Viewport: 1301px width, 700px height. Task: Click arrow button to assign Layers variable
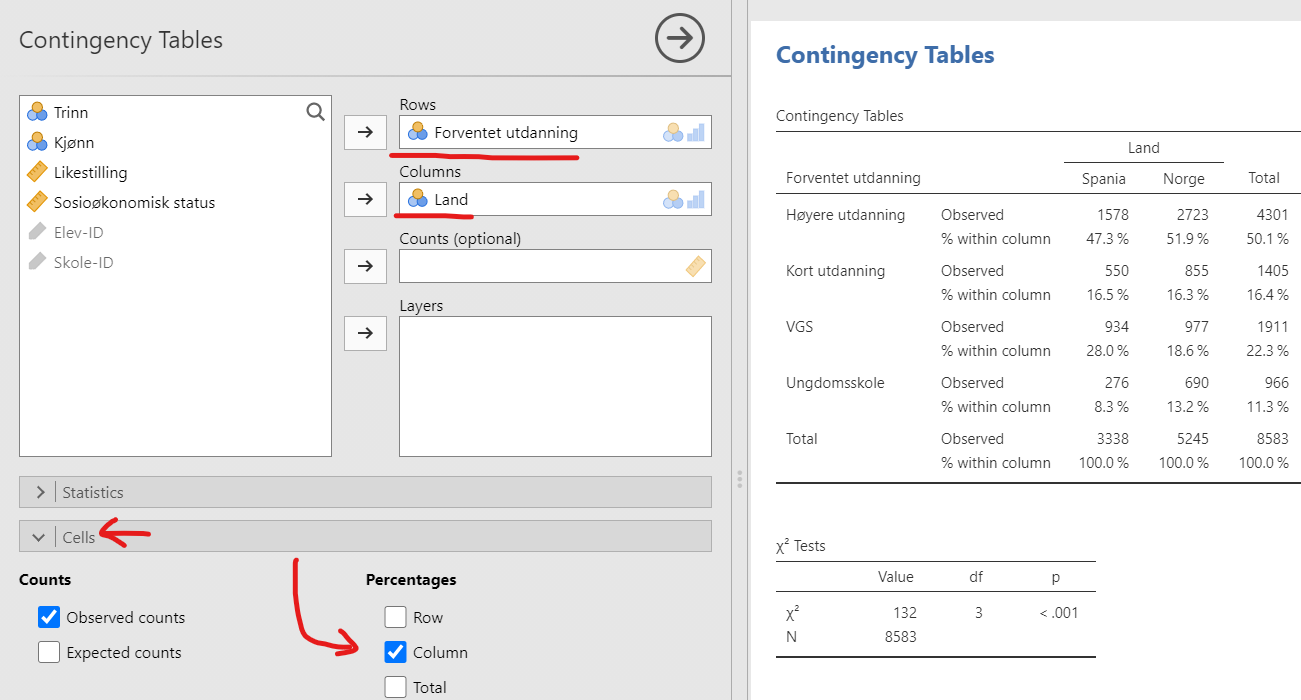pyautogui.click(x=365, y=333)
